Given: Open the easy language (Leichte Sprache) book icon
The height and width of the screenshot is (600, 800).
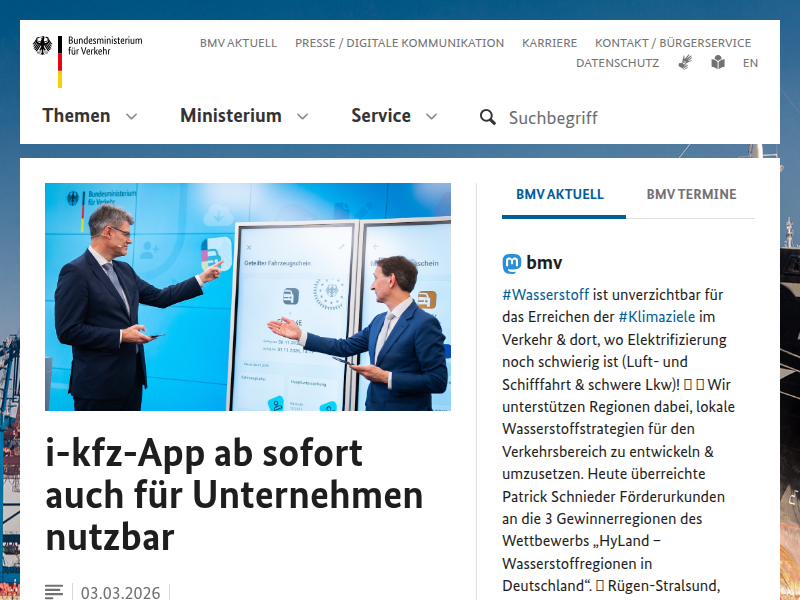Looking at the screenshot, I should pyautogui.click(x=718, y=62).
